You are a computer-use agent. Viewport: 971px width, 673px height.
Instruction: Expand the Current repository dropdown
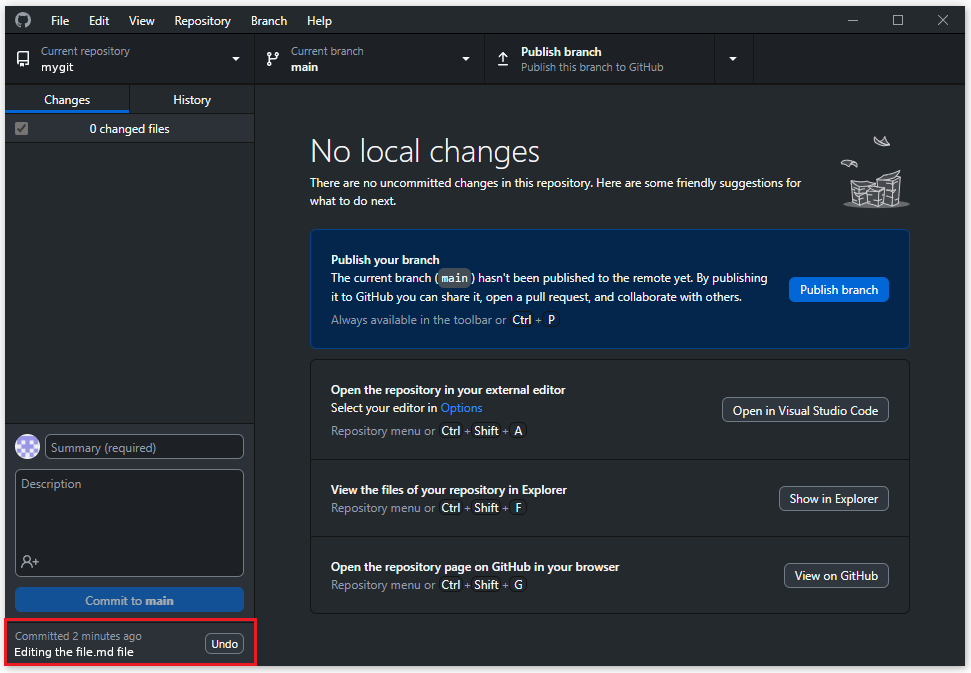(x=129, y=59)
